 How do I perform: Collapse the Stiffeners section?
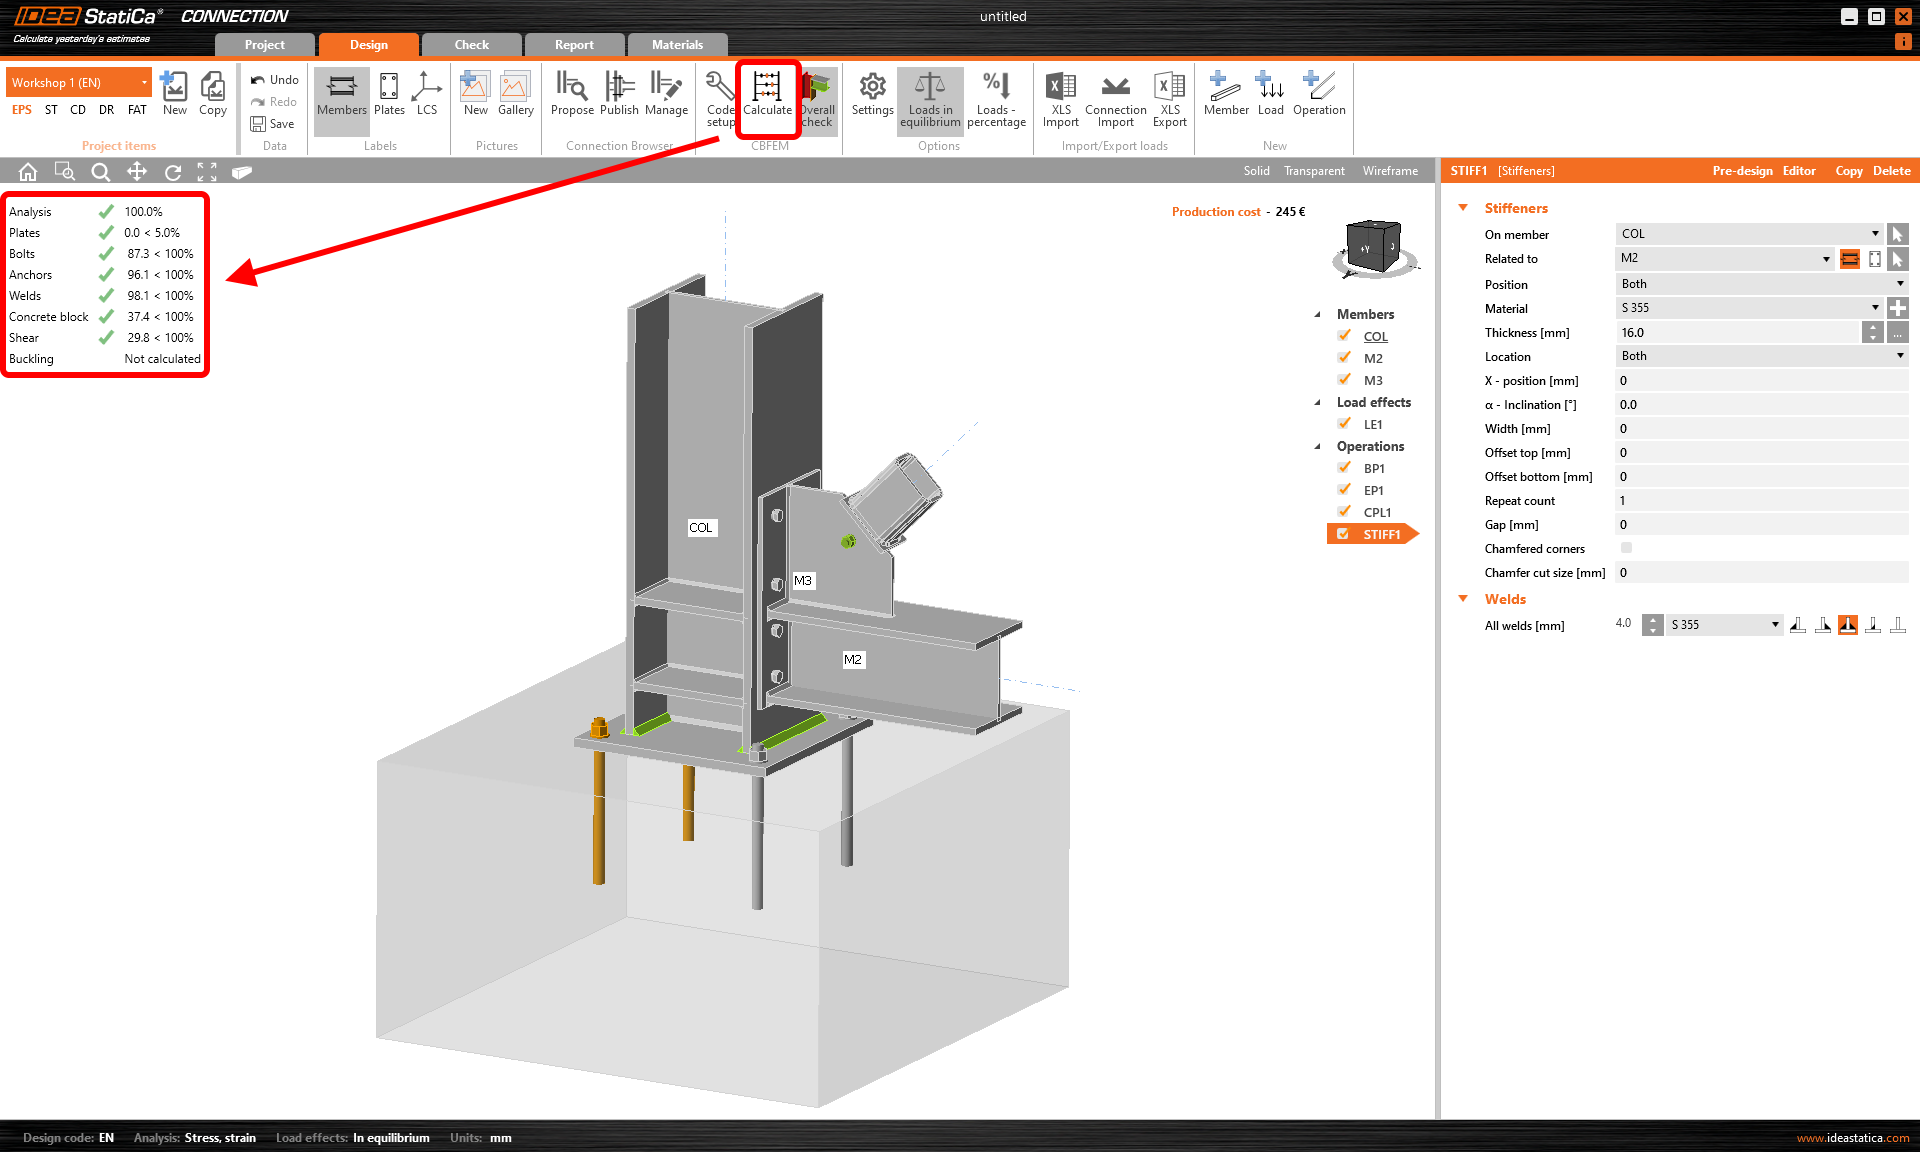point(1463,208)
